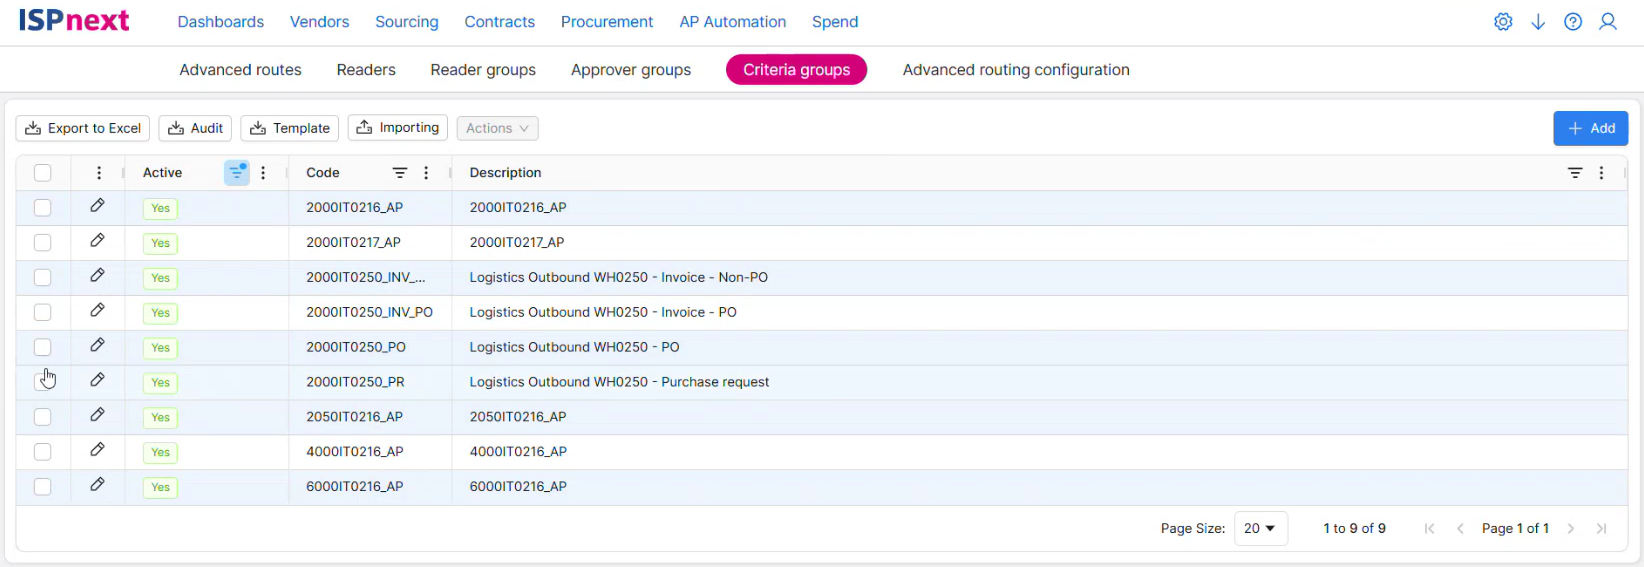This screenshot has height=567, width=1644.
Task: Tick the 2000IT0250_PR row checkbox
Action: coord(42,382)
